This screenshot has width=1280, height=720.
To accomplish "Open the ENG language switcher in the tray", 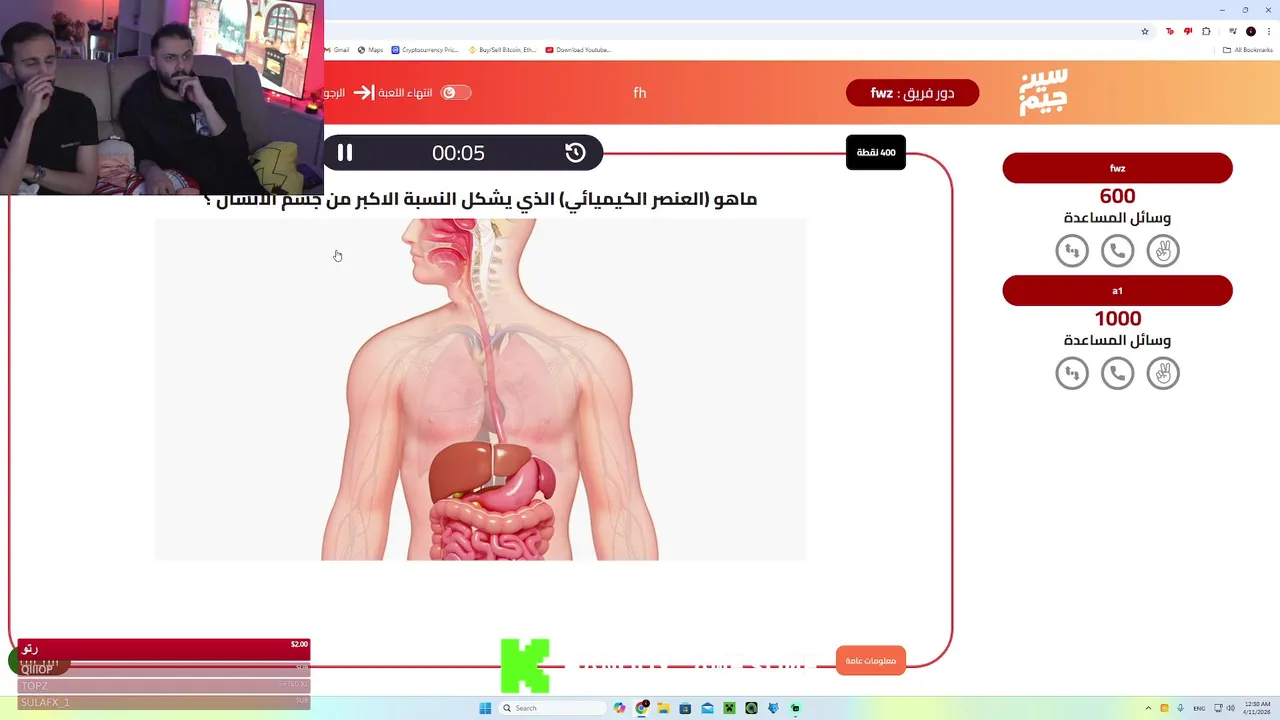I will (x=1199, y=708).
